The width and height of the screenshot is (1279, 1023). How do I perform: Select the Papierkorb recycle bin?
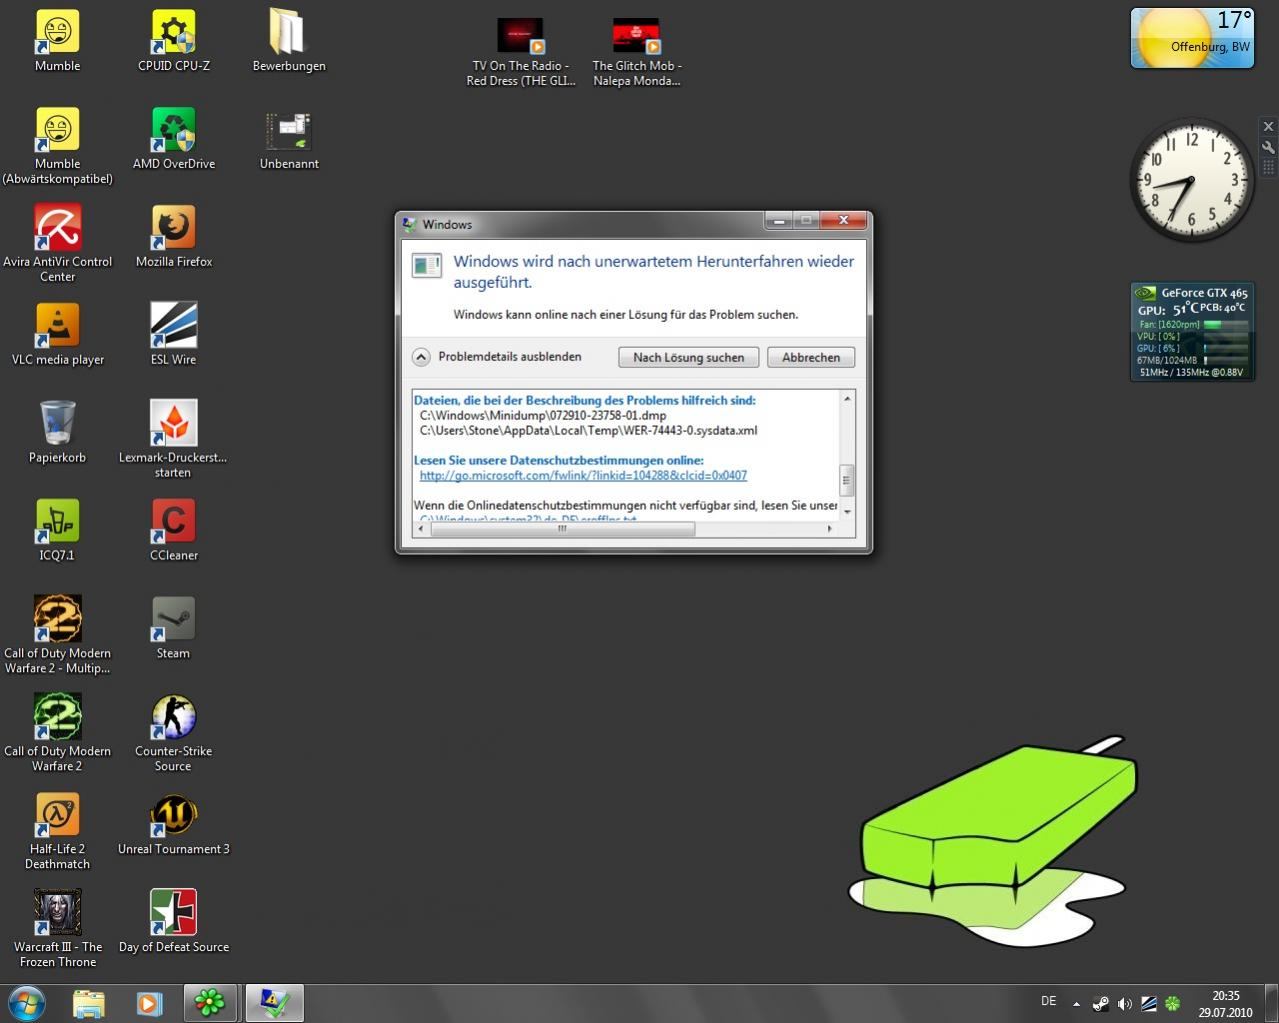click(57, 433)
